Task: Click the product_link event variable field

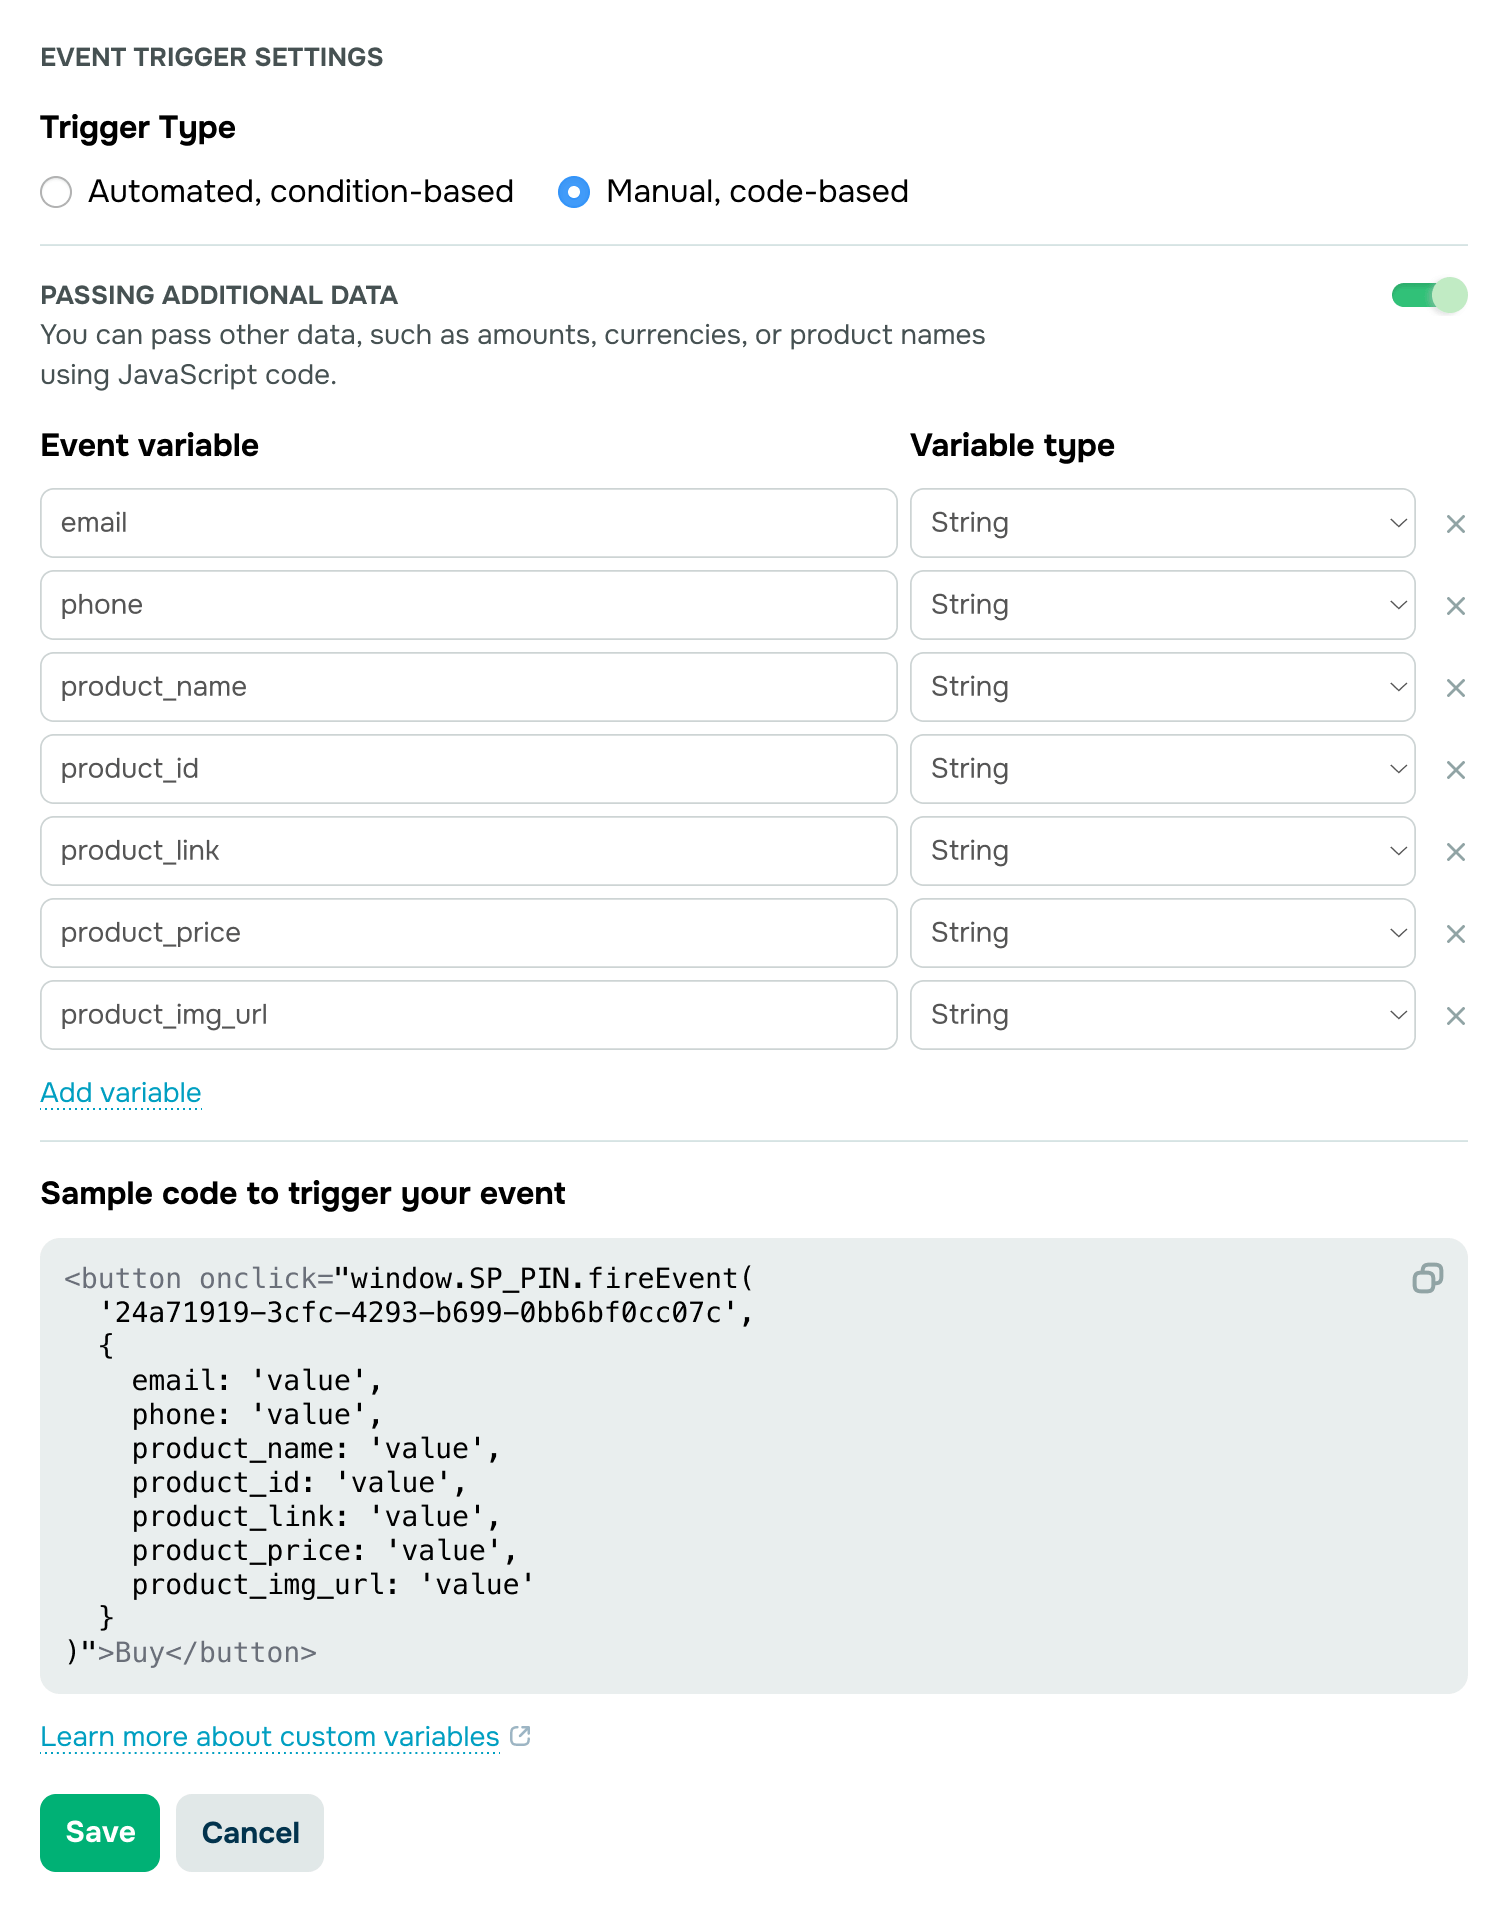Action: click(468, 851)
